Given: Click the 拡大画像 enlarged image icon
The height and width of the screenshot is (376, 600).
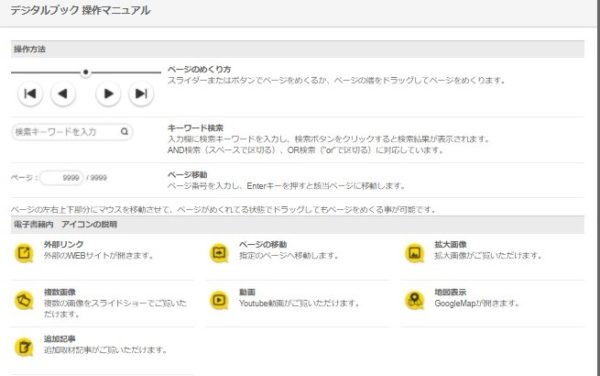Looking at the screenshot, I should point(414,253).
